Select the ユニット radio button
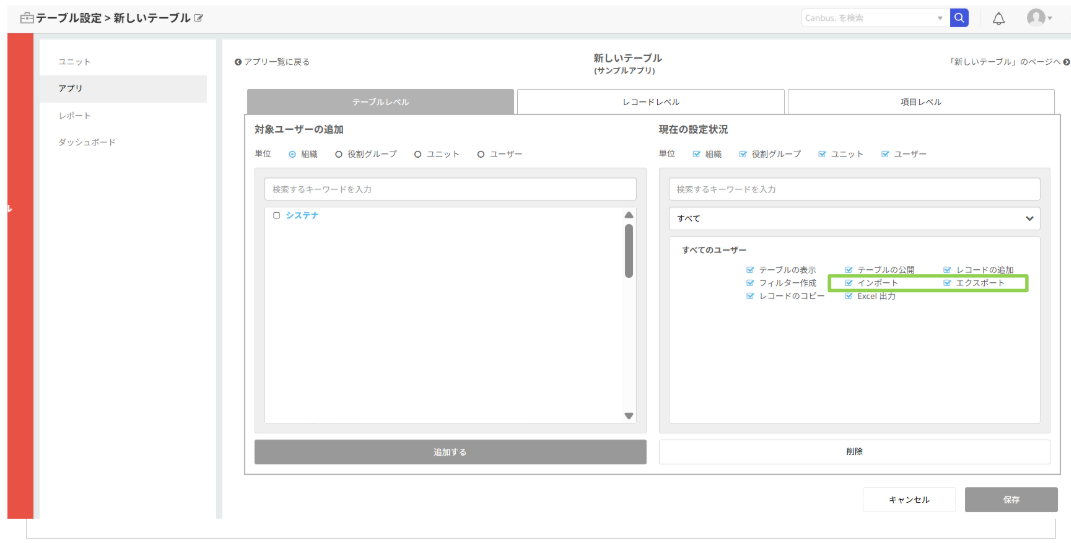 click(418, 154)
